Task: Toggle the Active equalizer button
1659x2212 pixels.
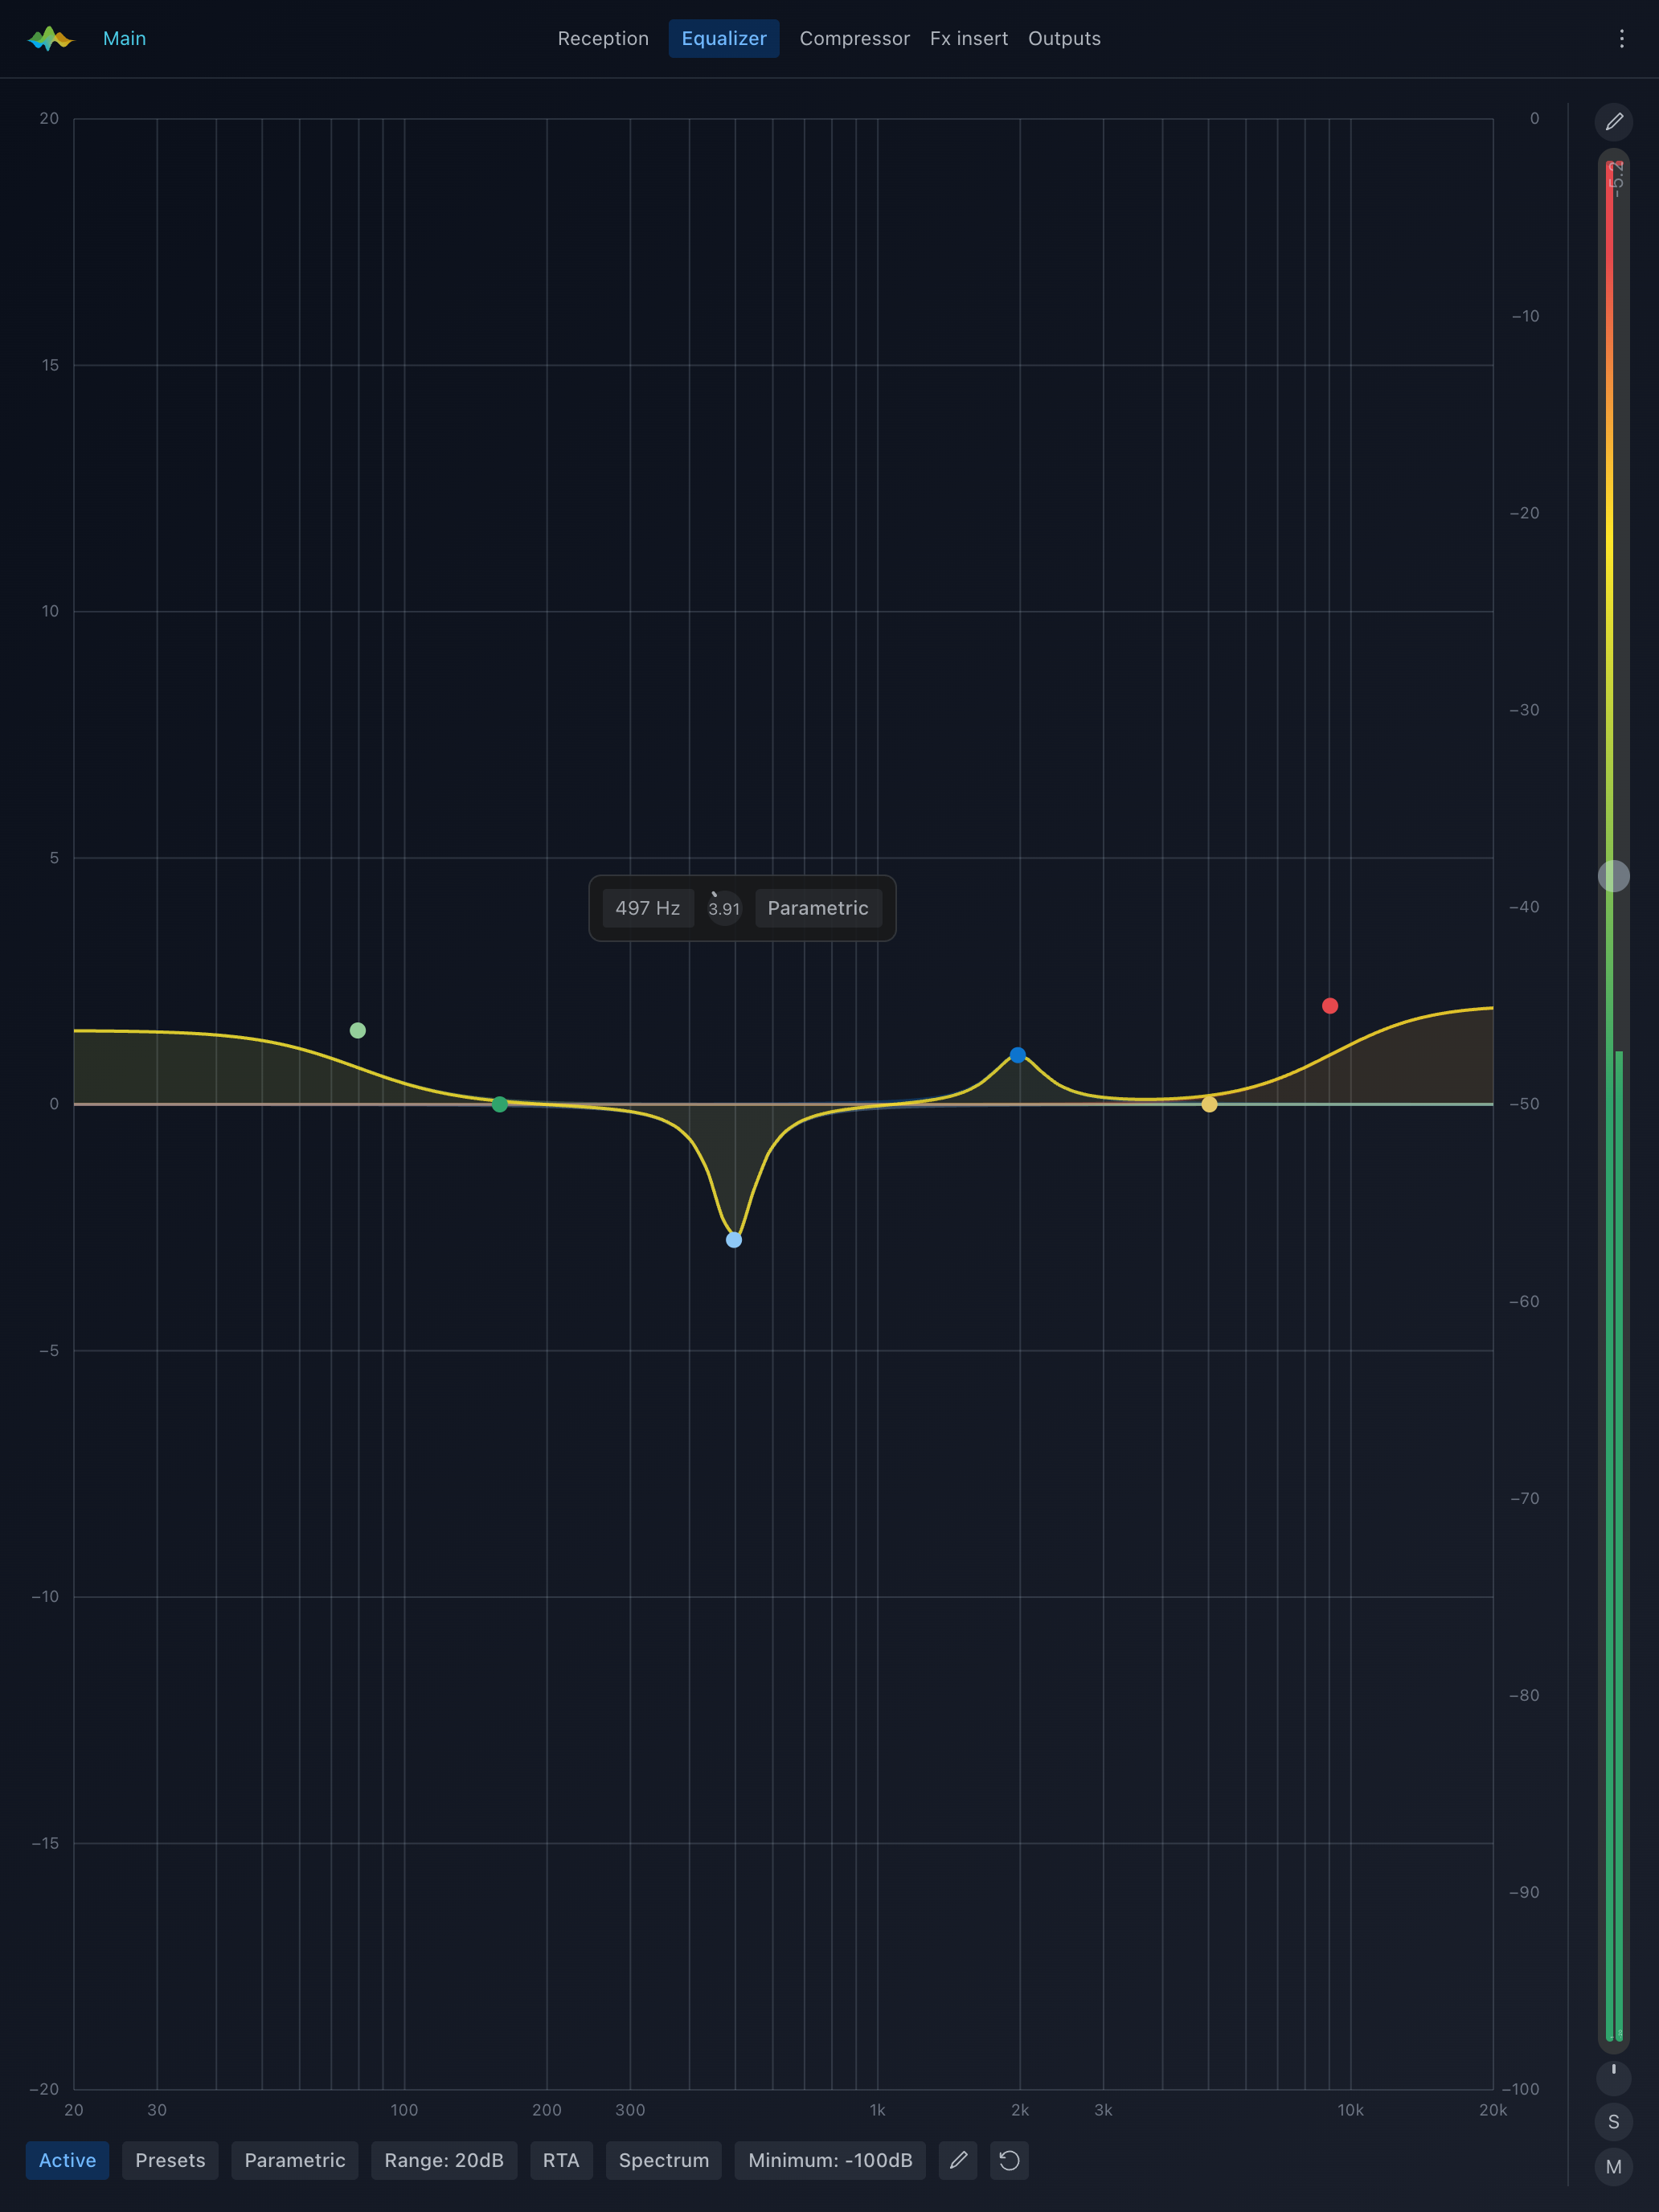Action: point(67,2160)
